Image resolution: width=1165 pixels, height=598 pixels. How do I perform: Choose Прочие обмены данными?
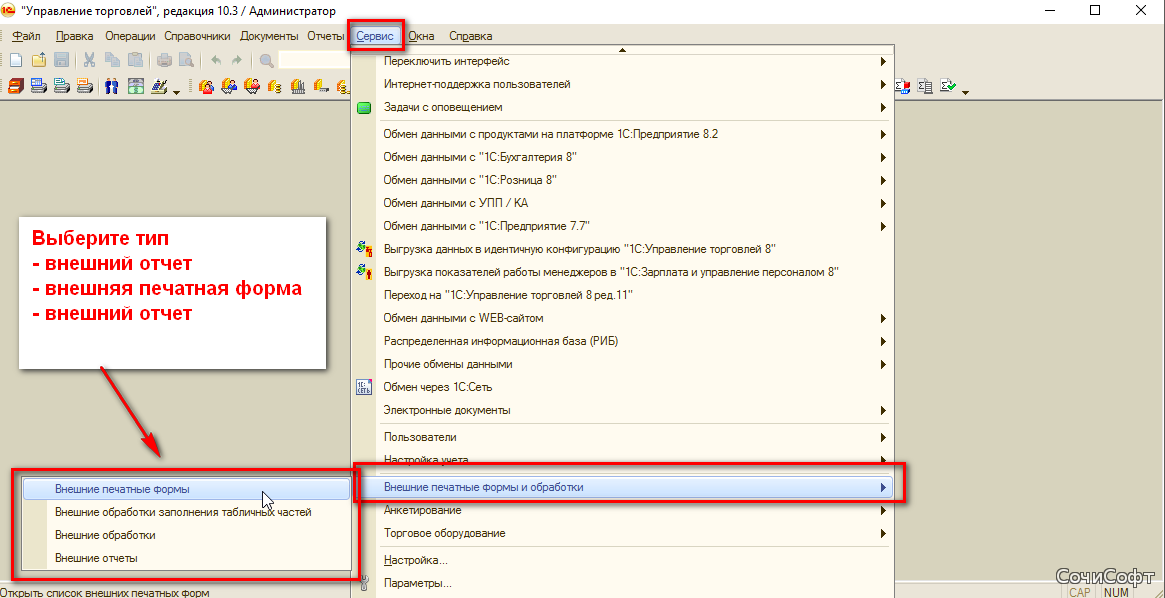pyautogui.click(x=623, y=364)
